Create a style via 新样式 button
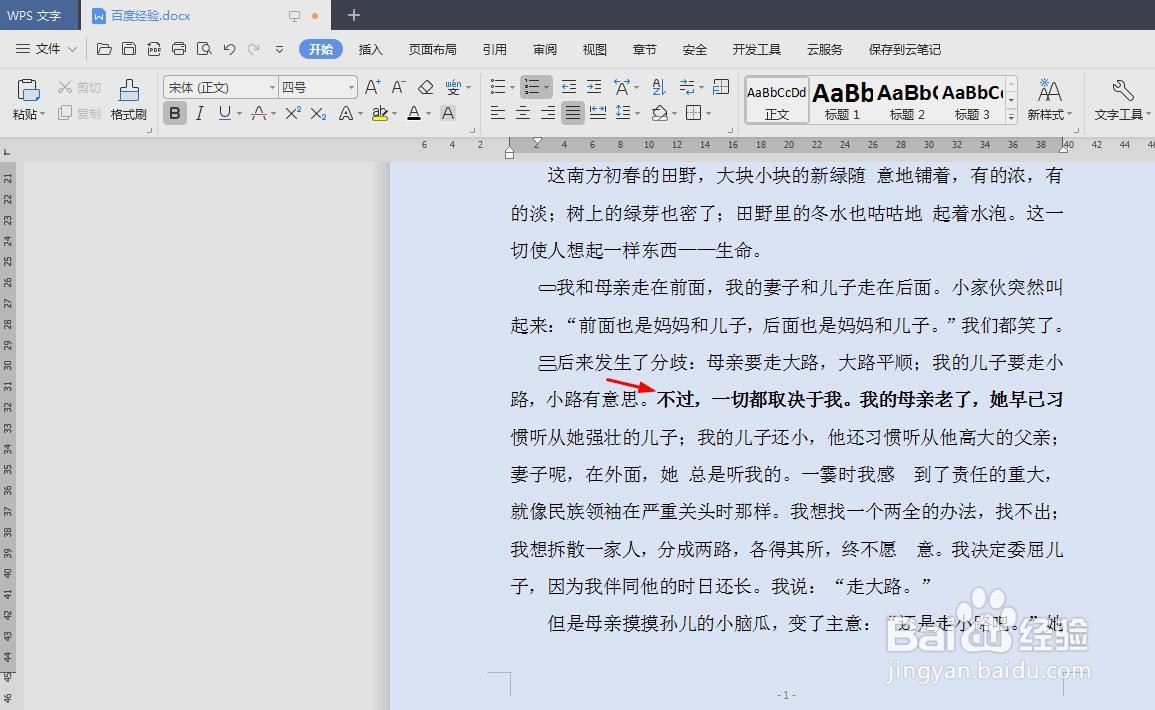Viewport: 1155px width, 710px height. tap(1050, 100)
